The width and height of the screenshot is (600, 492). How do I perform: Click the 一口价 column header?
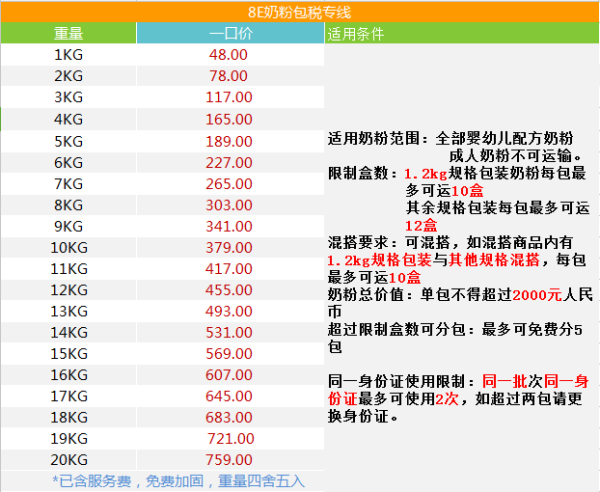point(230,33)
